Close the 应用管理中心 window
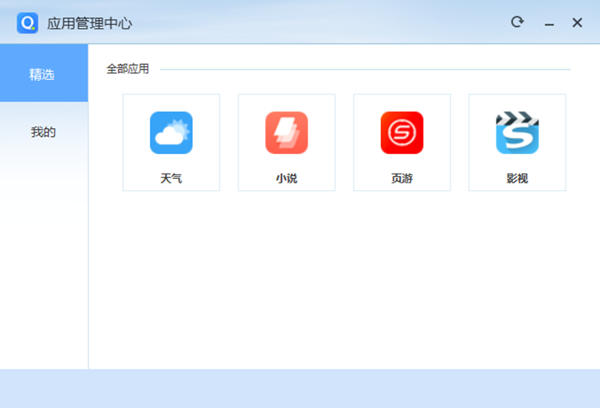Screen dimensions: 600x408 (x=577, y=22)
